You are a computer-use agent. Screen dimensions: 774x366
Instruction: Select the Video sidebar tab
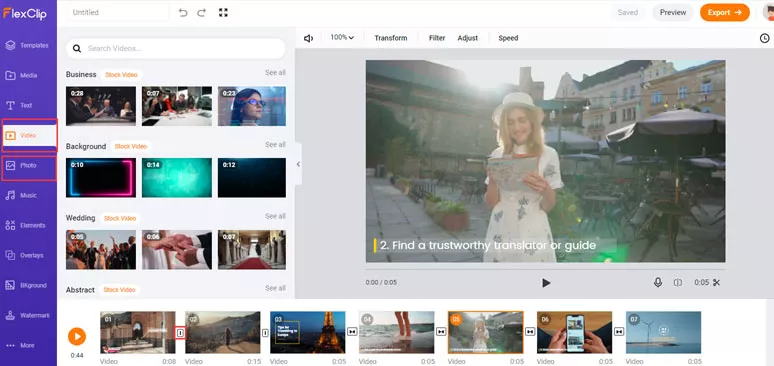tap(29, 135)
